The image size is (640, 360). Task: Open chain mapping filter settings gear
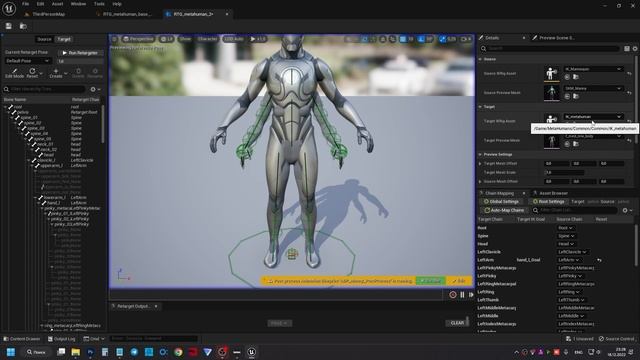point(625,210)
